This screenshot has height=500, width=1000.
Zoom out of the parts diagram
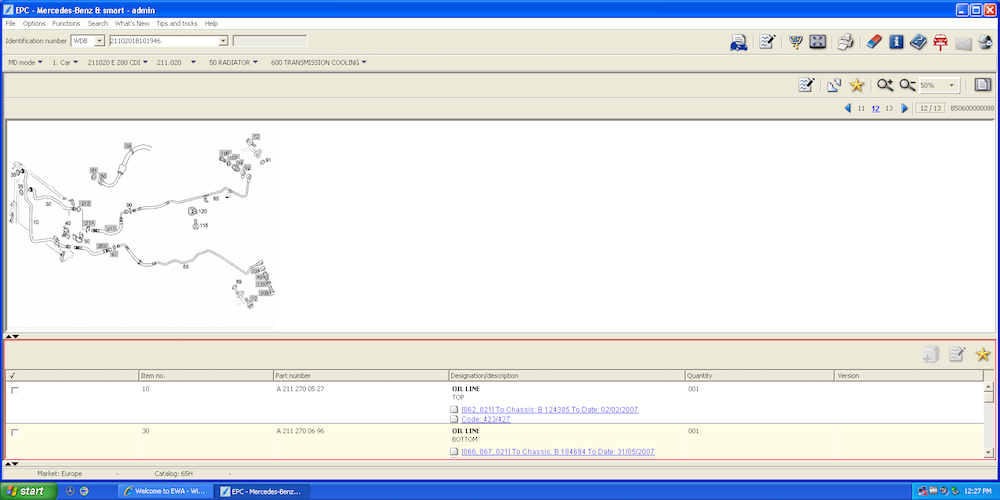coord(908,85)
